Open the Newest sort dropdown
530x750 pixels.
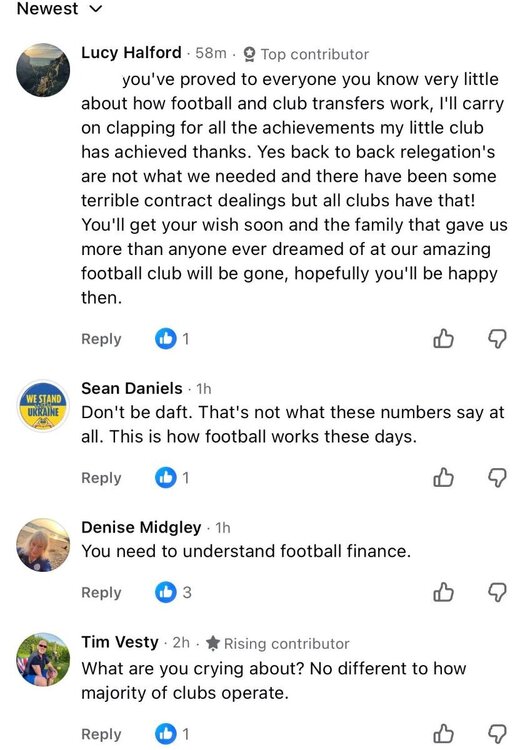point(59,8)
